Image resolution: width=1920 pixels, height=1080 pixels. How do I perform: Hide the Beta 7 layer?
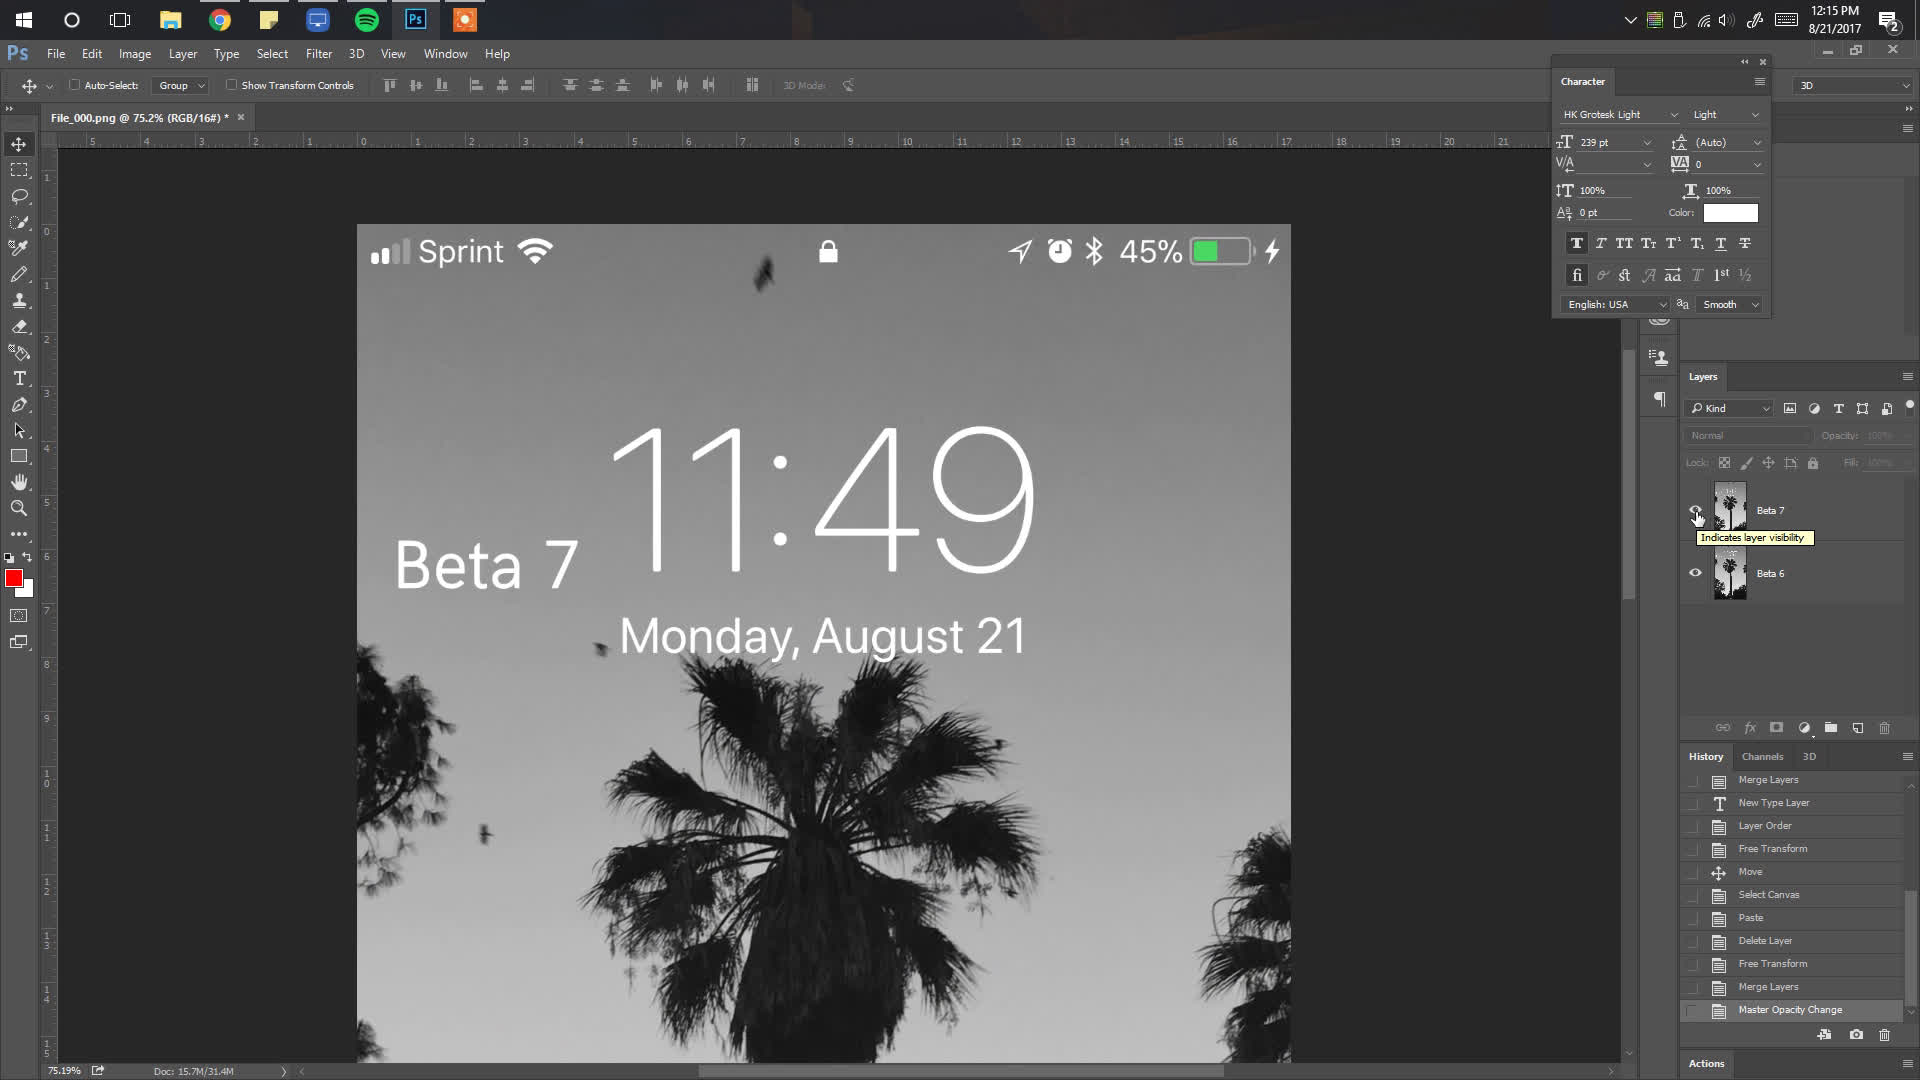[1695, 510]
